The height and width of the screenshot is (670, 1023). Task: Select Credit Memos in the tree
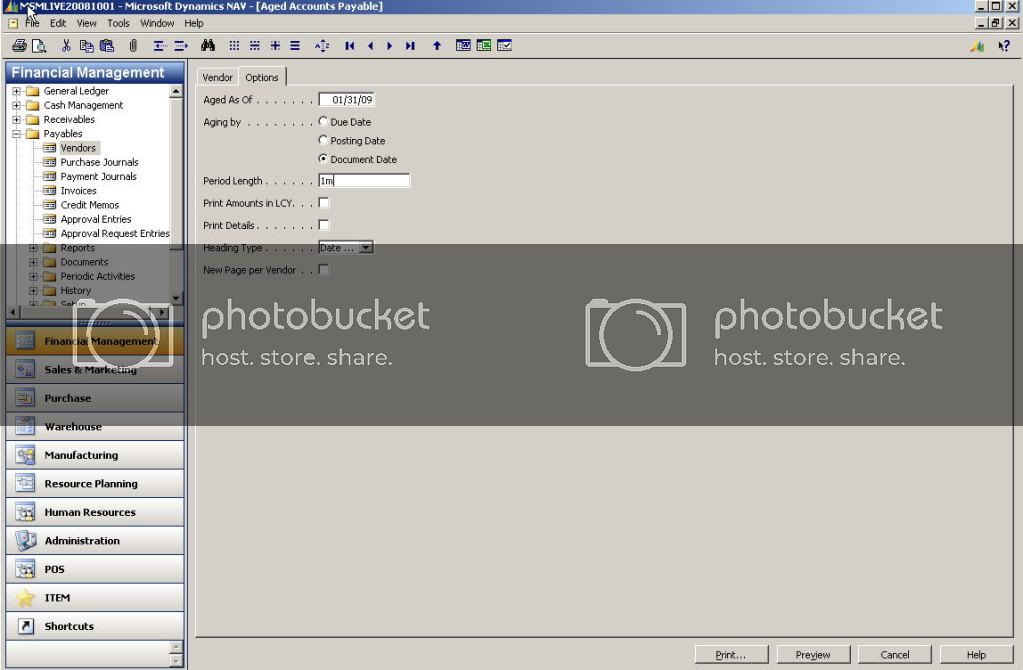coord(89,205)
